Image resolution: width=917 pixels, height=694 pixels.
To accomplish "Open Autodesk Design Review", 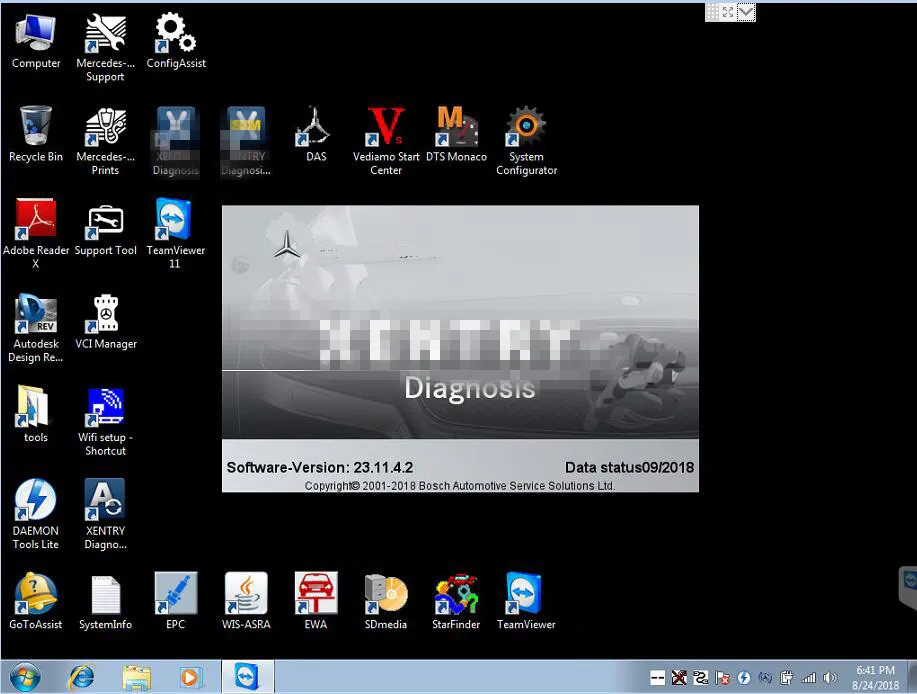I will click(36, 327).
